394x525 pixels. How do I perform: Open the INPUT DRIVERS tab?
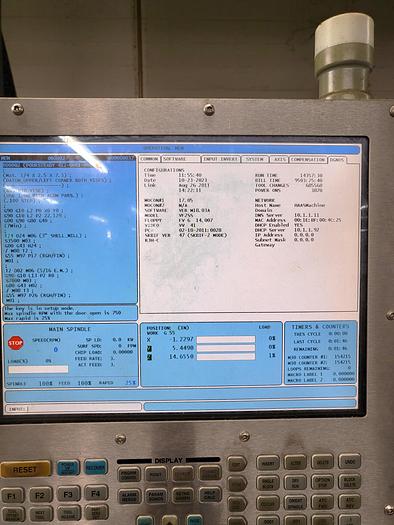221,159
